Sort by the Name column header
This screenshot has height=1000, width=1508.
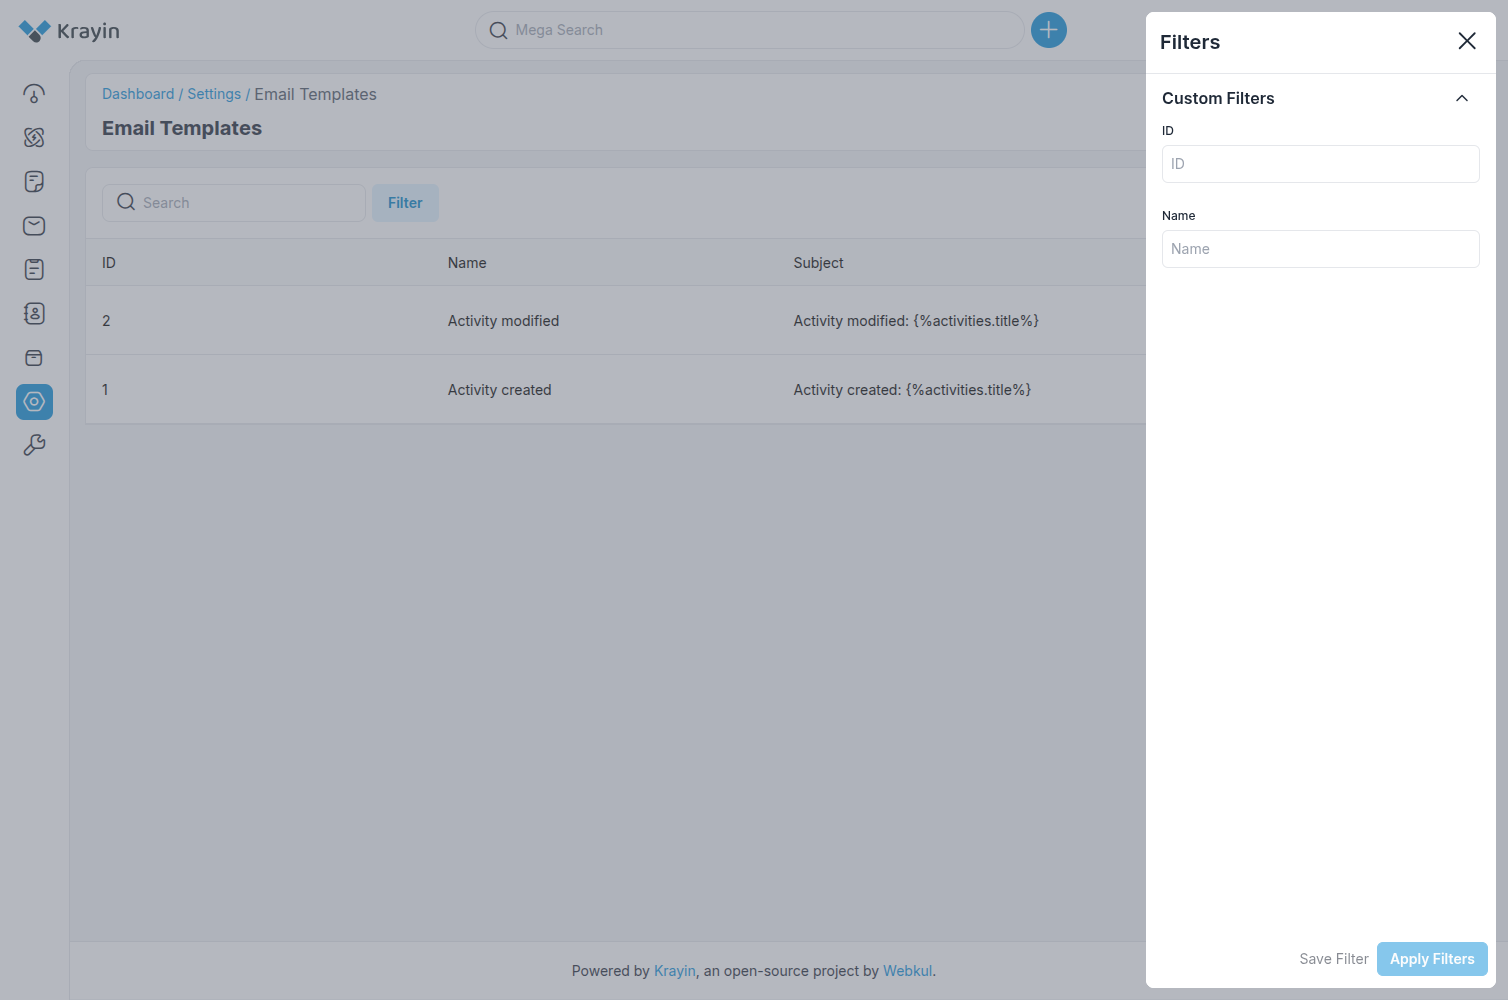tap(467, 263)
